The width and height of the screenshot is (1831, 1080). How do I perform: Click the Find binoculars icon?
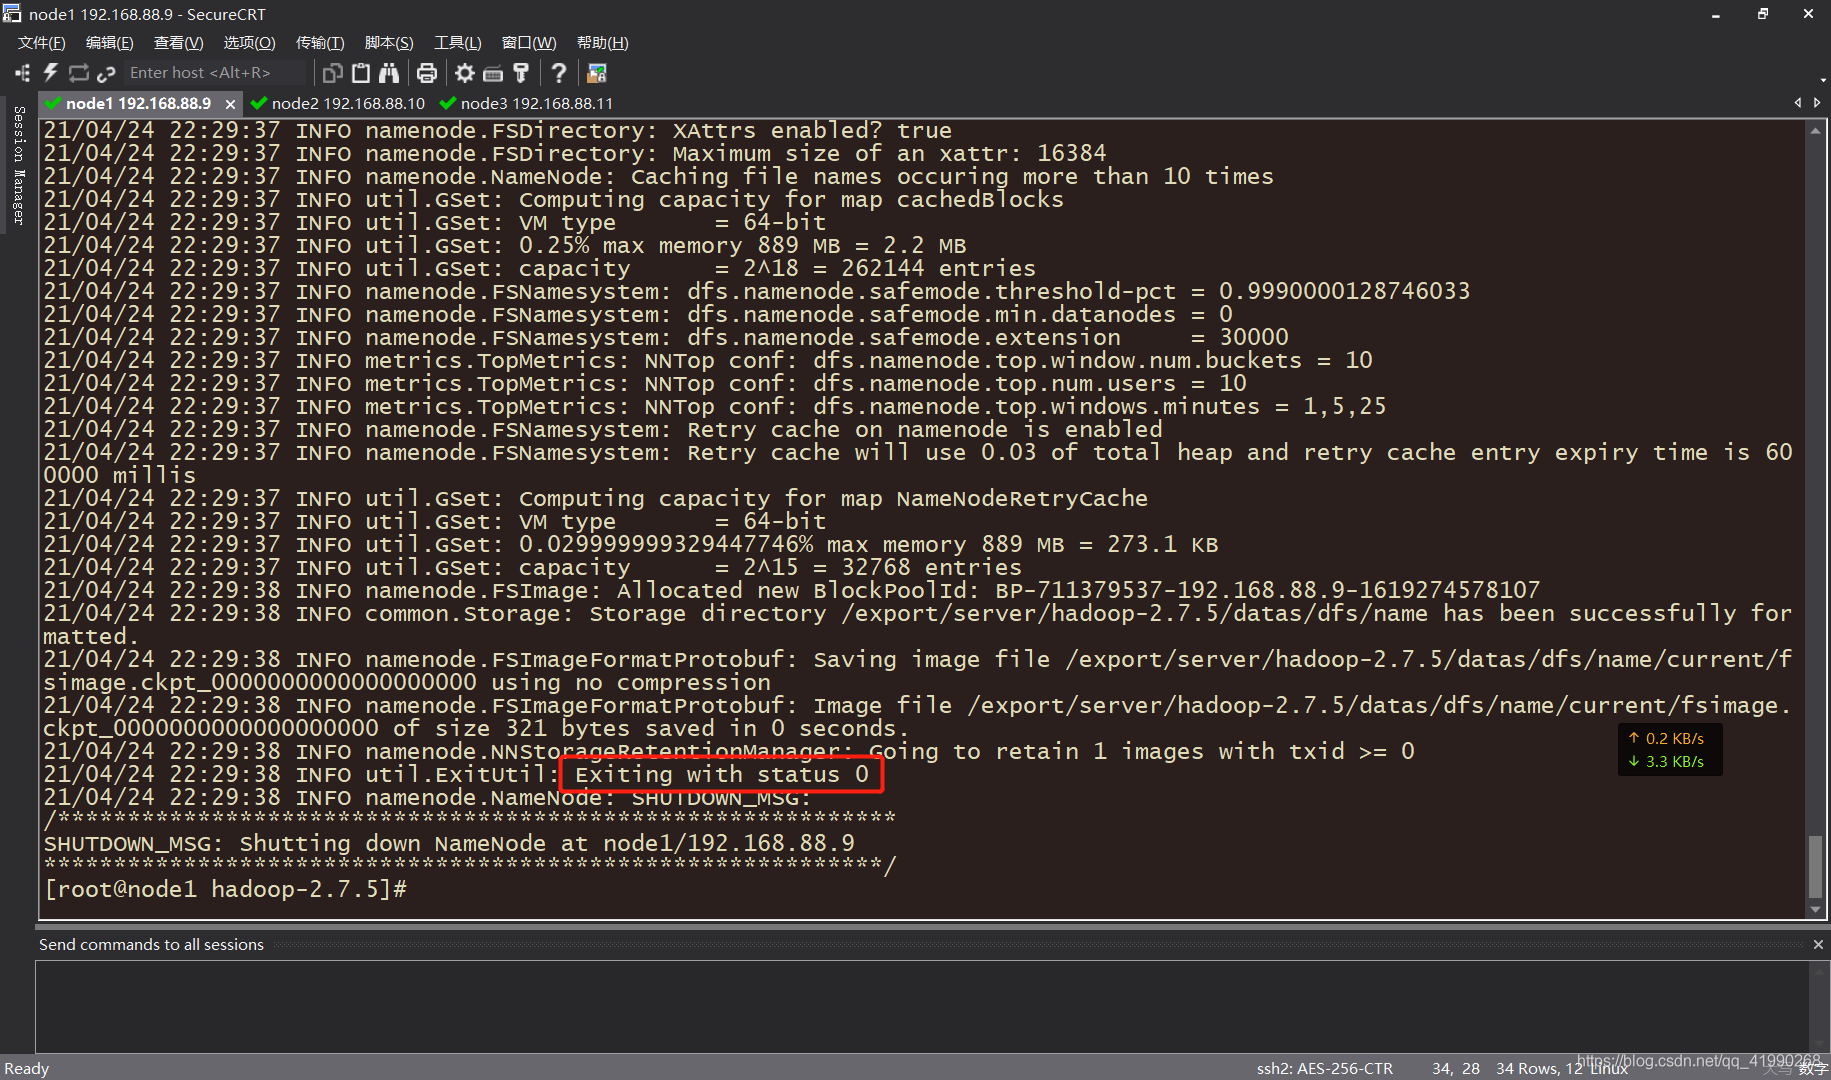[x=389, y=73]
